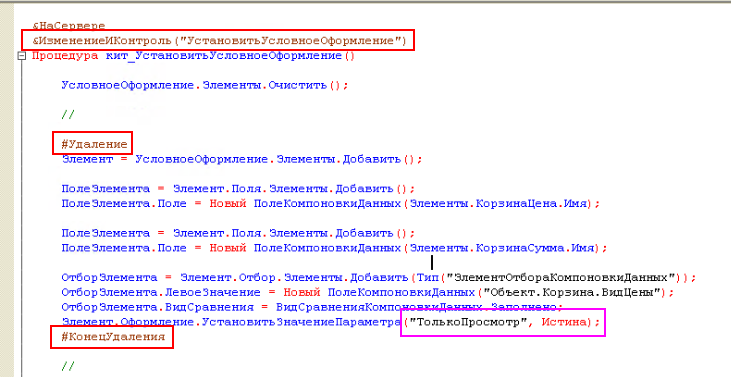Click the &НаСервере directive text

(x=69, y=26)
